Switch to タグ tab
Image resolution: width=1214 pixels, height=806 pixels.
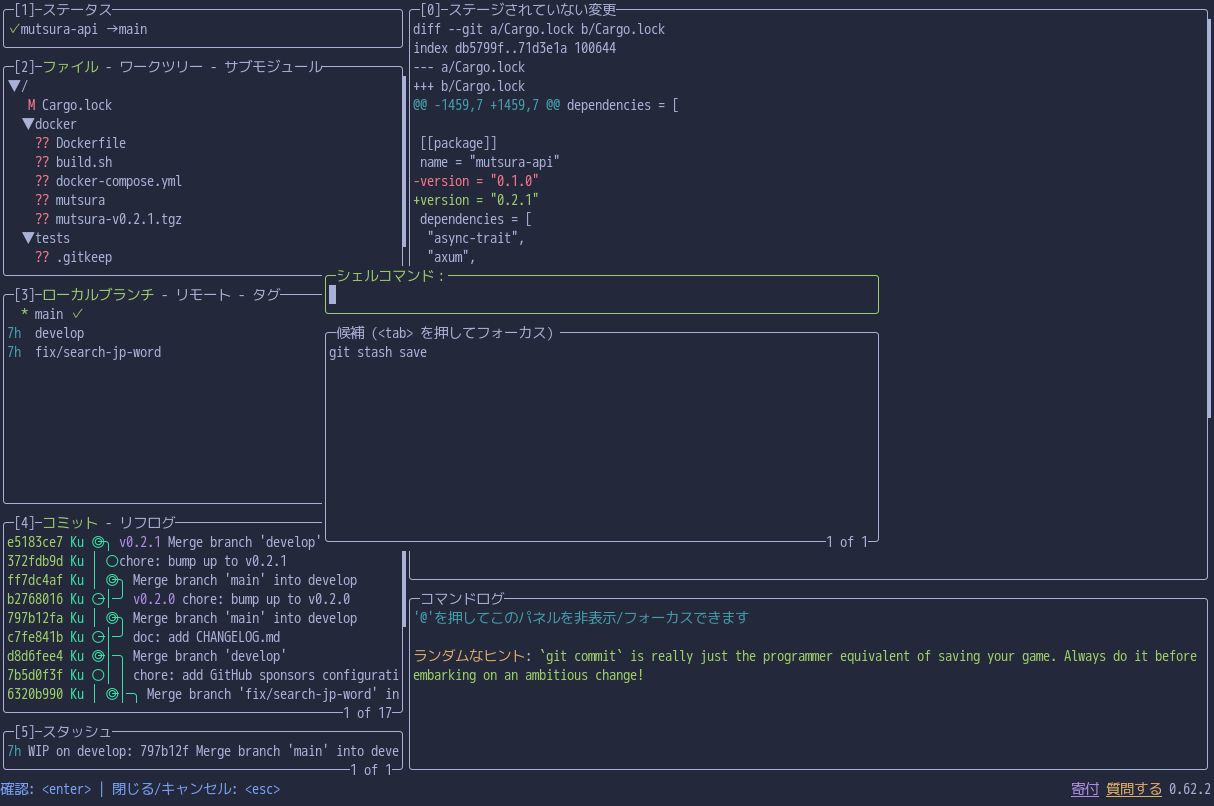click(x=266, y=295)
